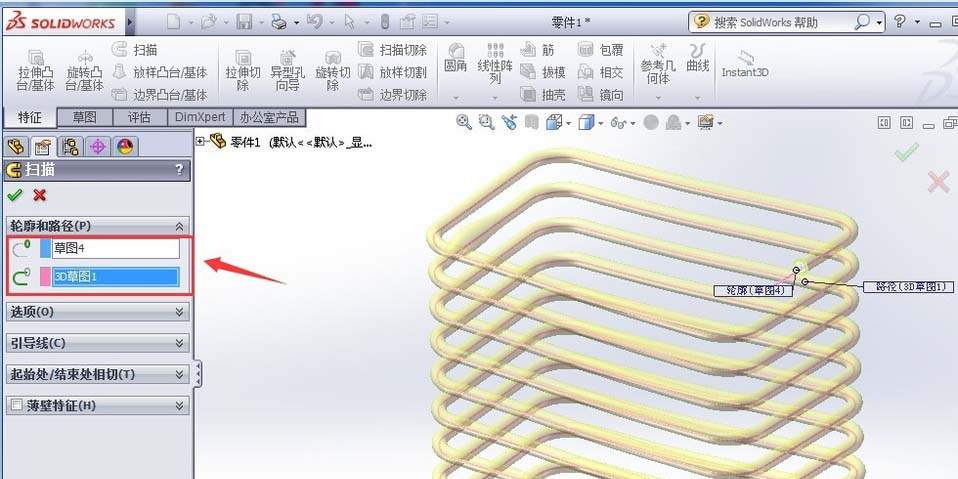Switch to the Sketch (草图) tab
Screen dimensions: 958x479
tap(84, 117)
